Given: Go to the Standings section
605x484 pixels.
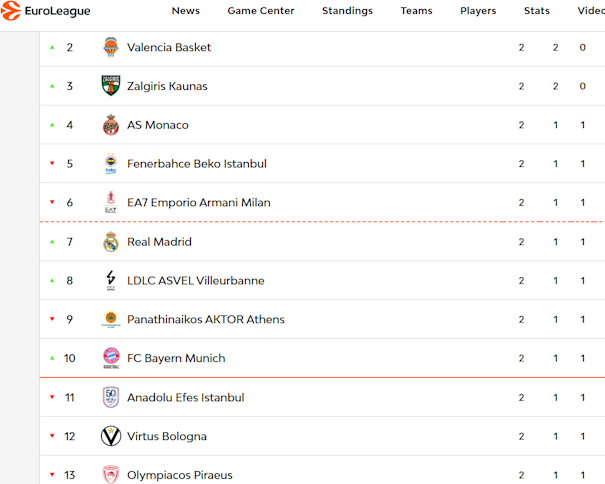Looking at the screenshot, I should click(347, 11).
